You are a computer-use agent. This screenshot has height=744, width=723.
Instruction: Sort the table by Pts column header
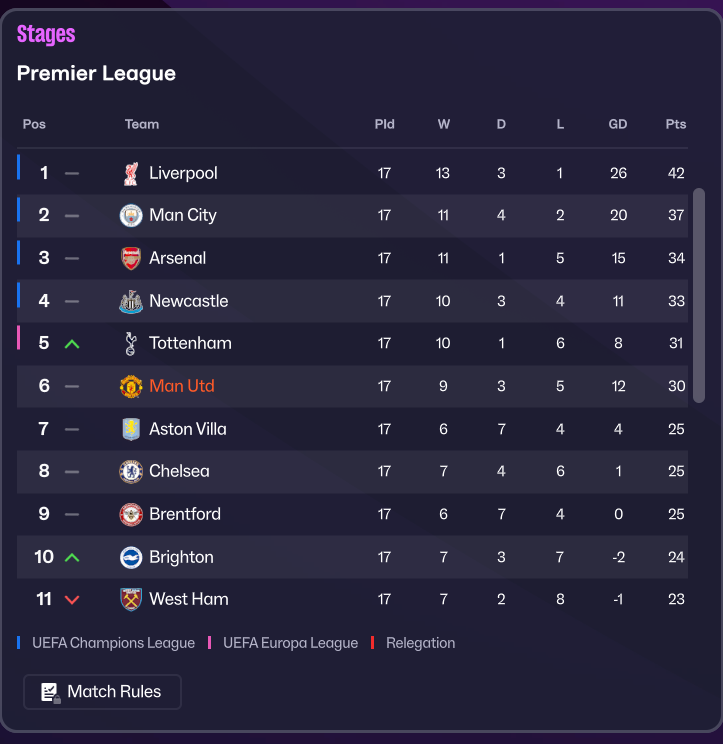coord(676,125)
